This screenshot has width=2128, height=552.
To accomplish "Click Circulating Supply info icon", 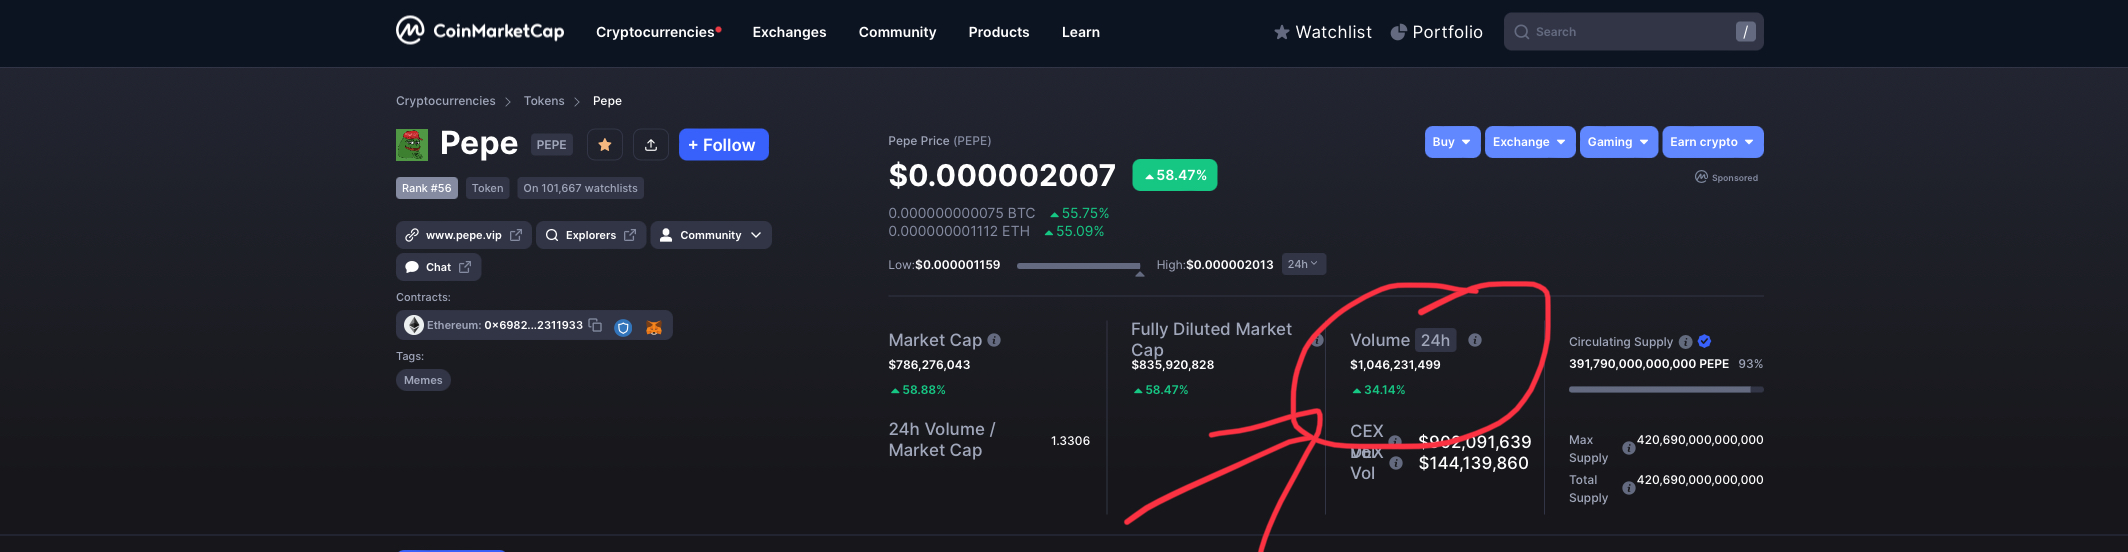I will (1686, 342).
